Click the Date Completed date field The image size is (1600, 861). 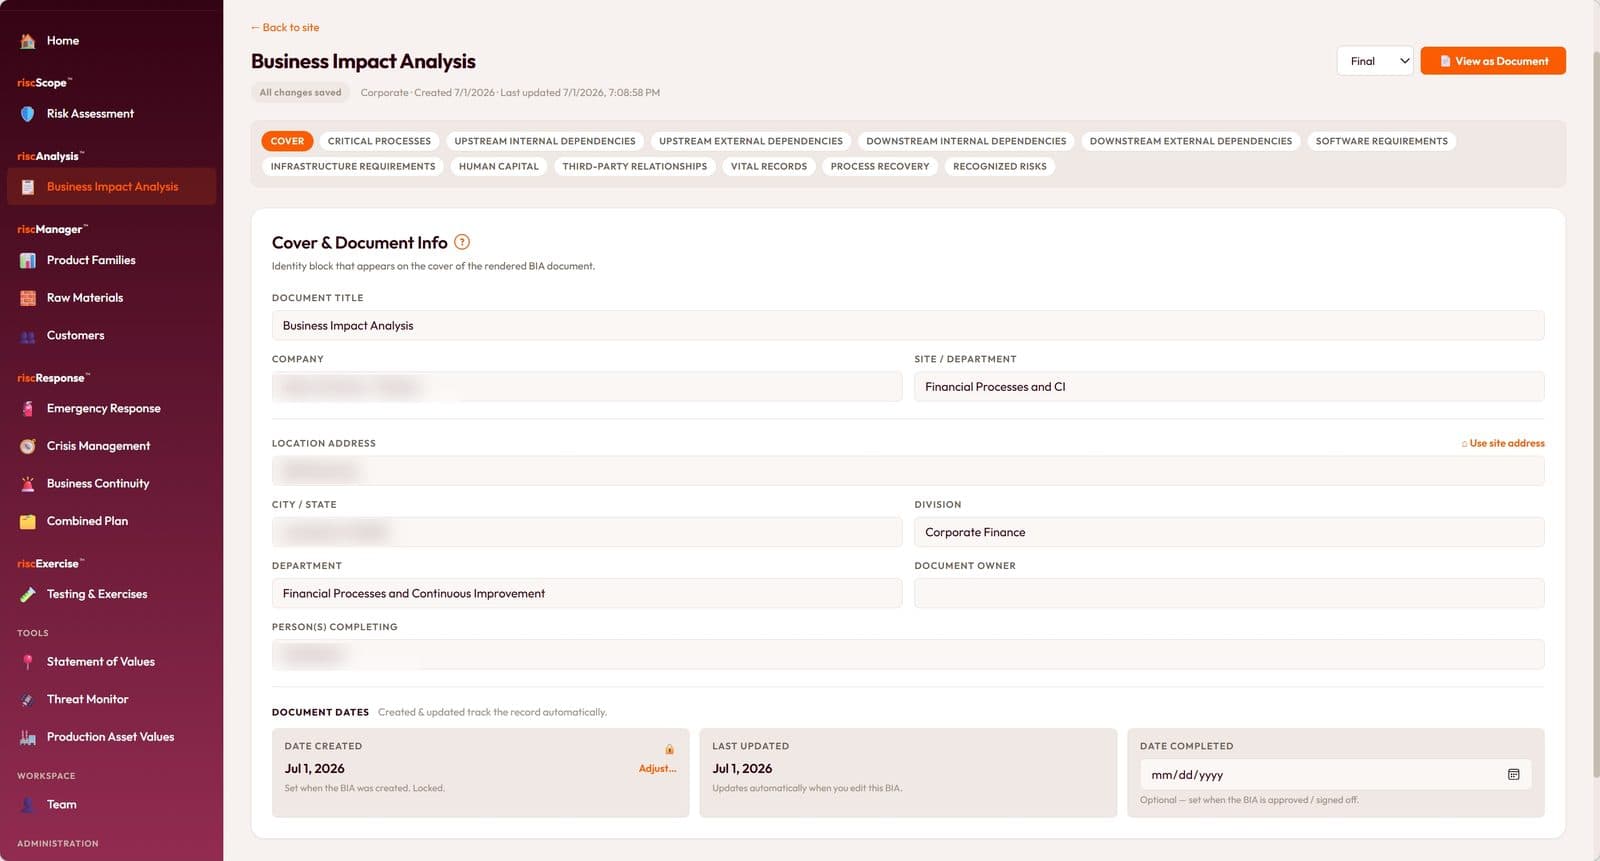coord(1335,775)
